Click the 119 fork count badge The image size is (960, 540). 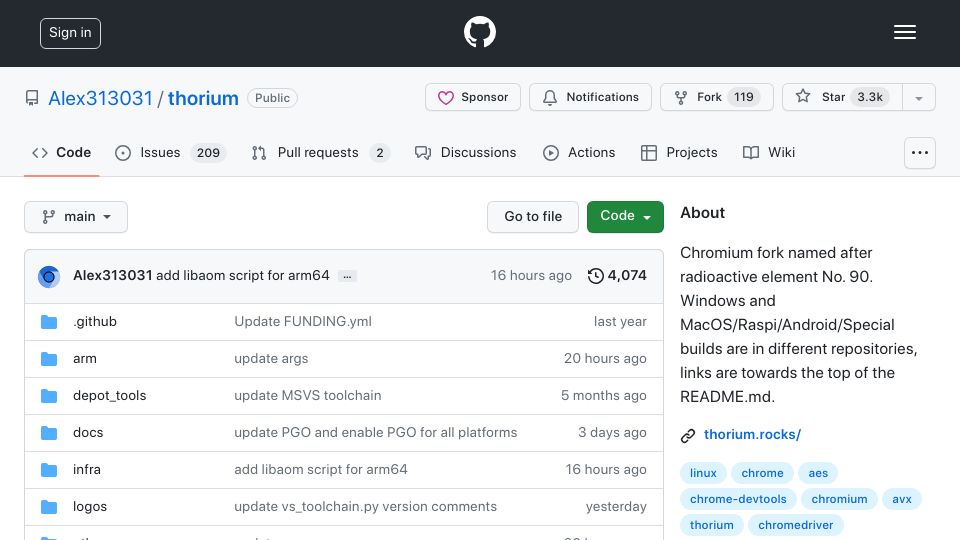point(744,97)
